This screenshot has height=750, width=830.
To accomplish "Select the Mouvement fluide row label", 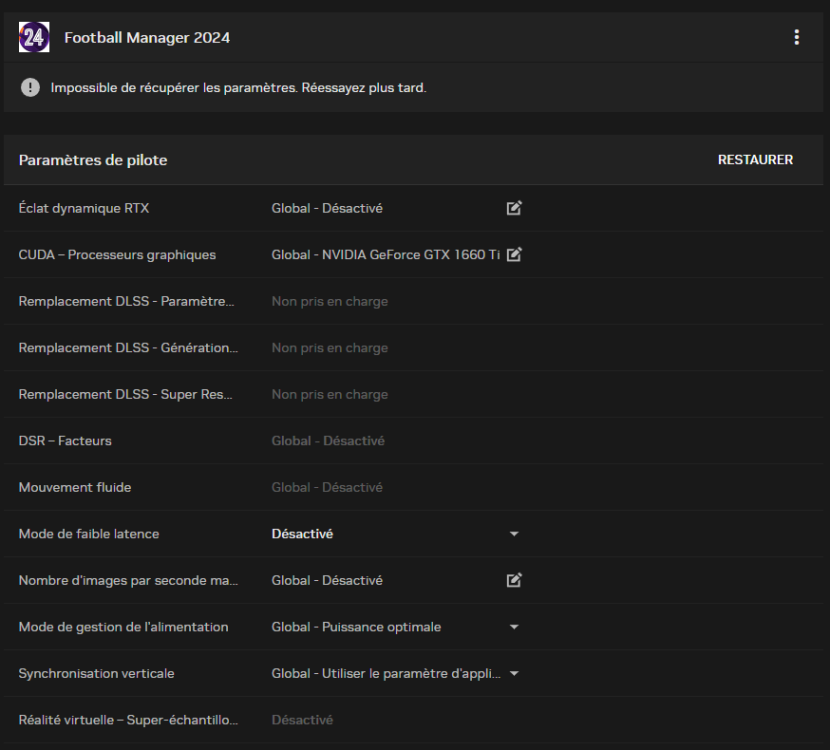I will click(75, 487).
